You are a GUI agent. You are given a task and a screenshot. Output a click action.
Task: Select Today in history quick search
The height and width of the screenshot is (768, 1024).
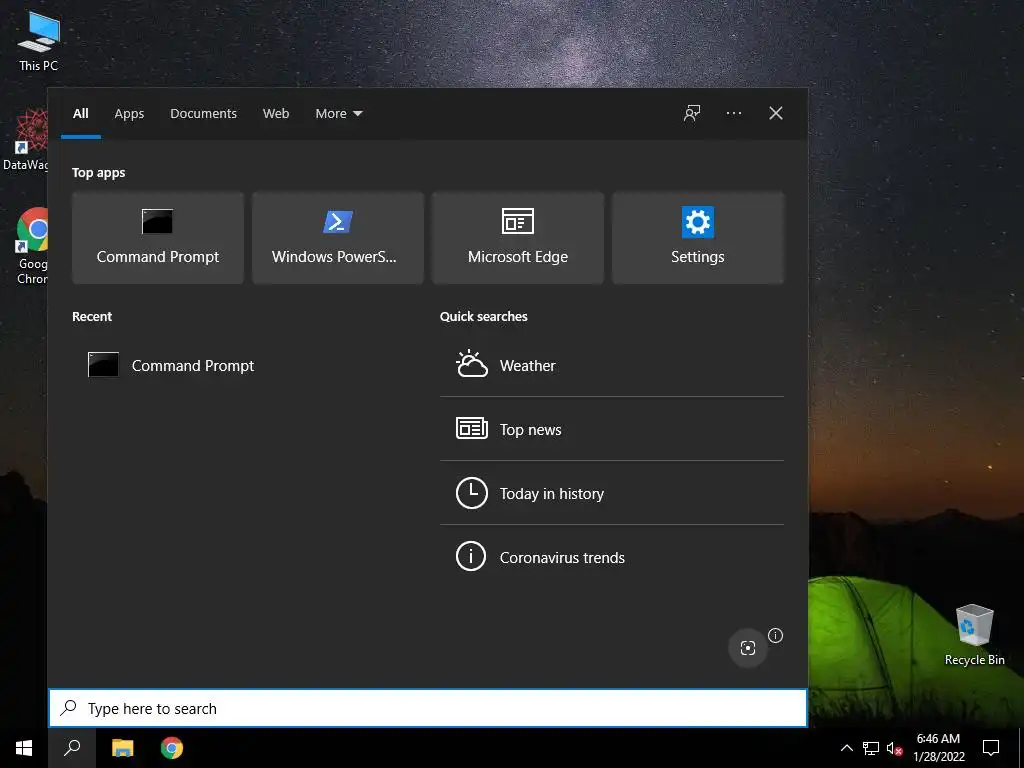[x=612, y=493]
